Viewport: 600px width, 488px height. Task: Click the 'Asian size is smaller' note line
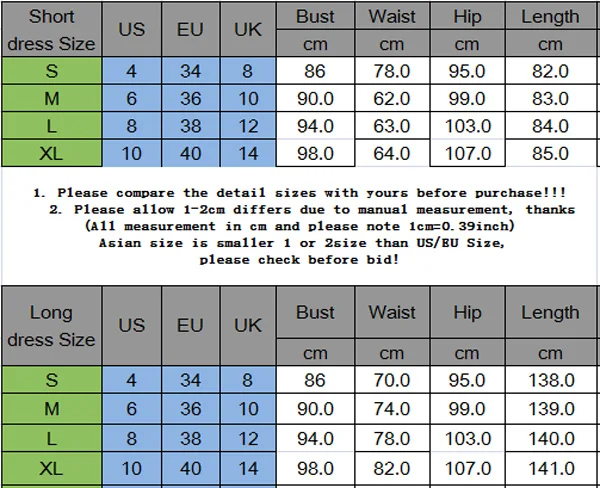(x=302, y=243)
